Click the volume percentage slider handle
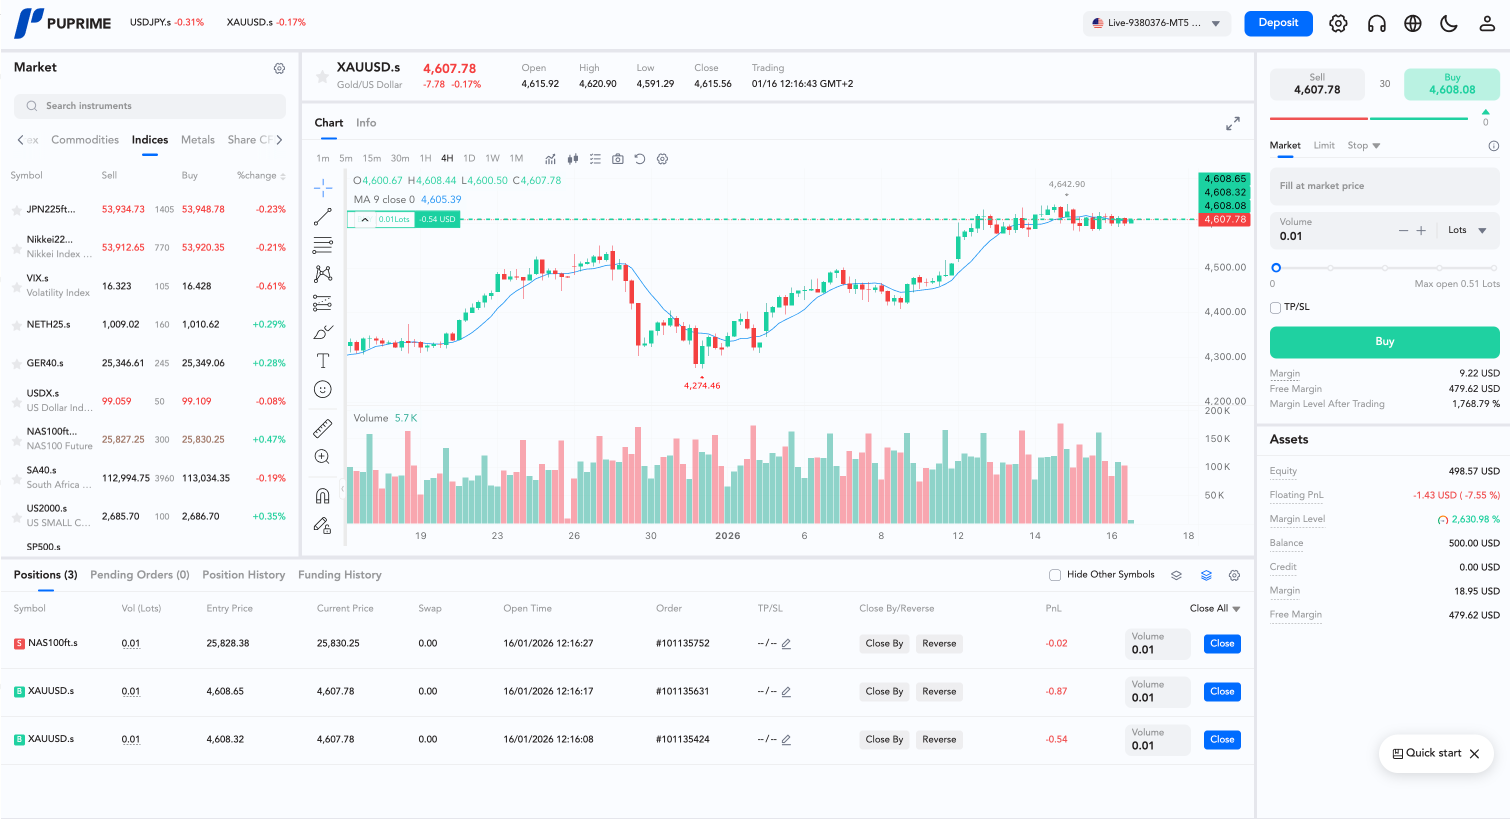The image size is (1510, 819). (x=1276, y=268)
